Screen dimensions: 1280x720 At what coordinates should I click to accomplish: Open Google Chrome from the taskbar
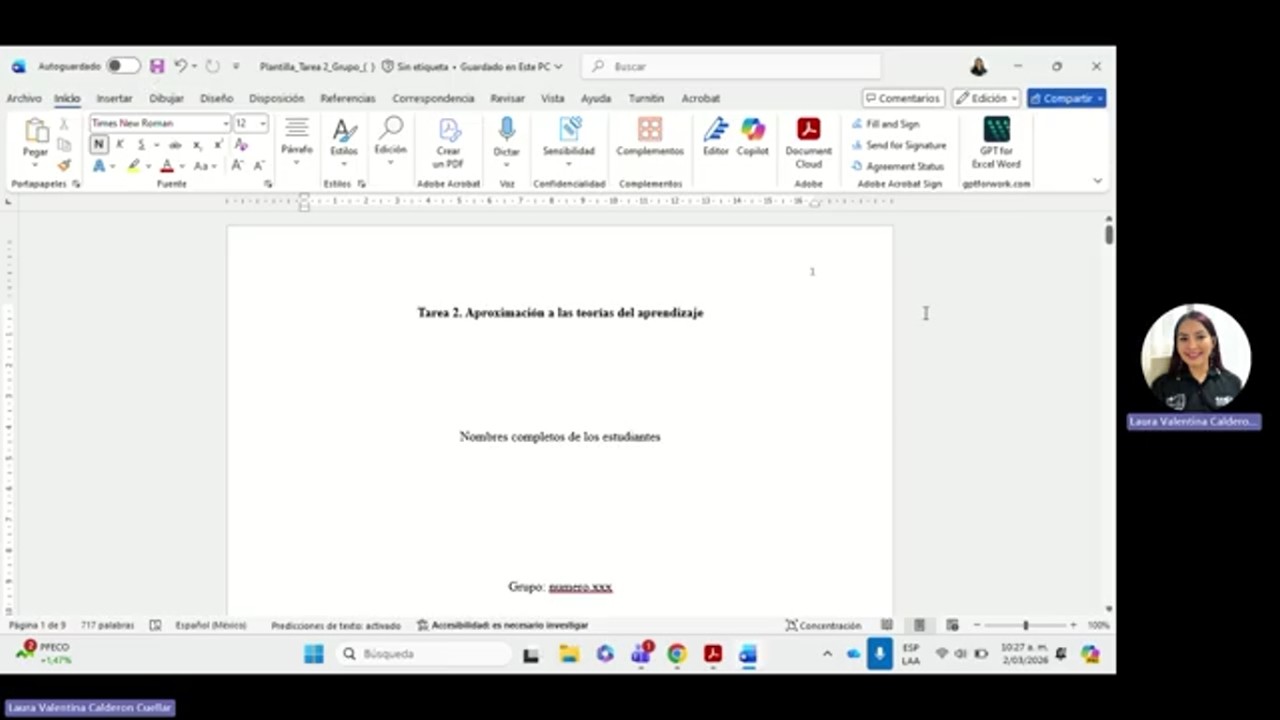click(677, 654)
